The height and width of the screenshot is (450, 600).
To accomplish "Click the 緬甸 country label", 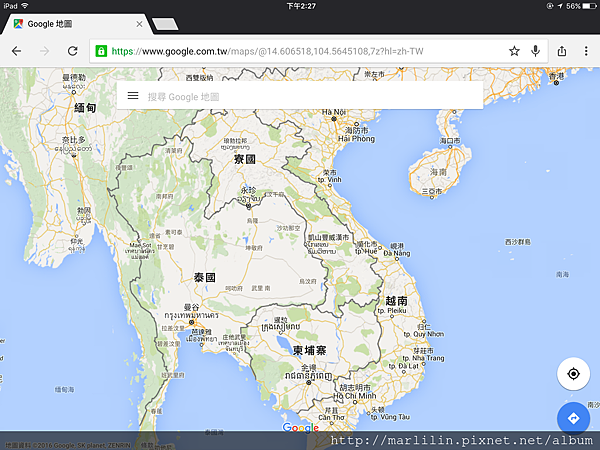I will point(85,108).
